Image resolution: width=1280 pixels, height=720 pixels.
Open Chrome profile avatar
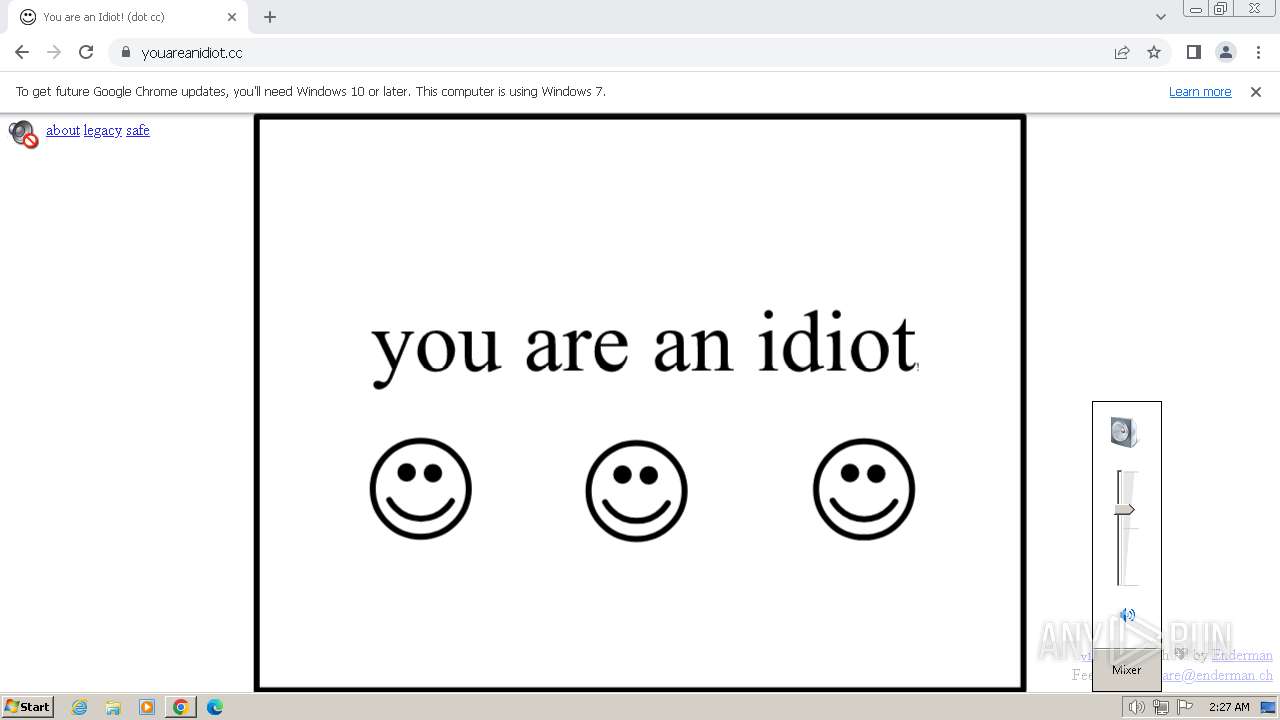(1226, 53)
